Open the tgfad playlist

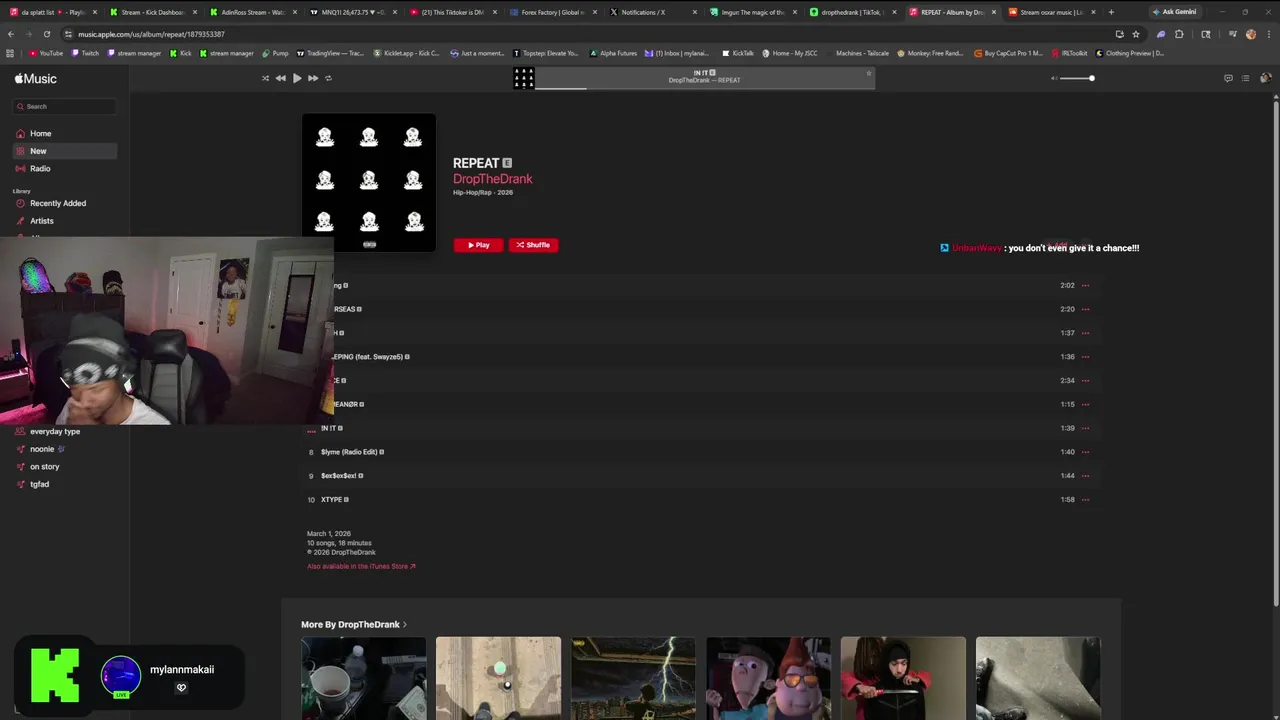pyautogui.click(x=65, y=484)
